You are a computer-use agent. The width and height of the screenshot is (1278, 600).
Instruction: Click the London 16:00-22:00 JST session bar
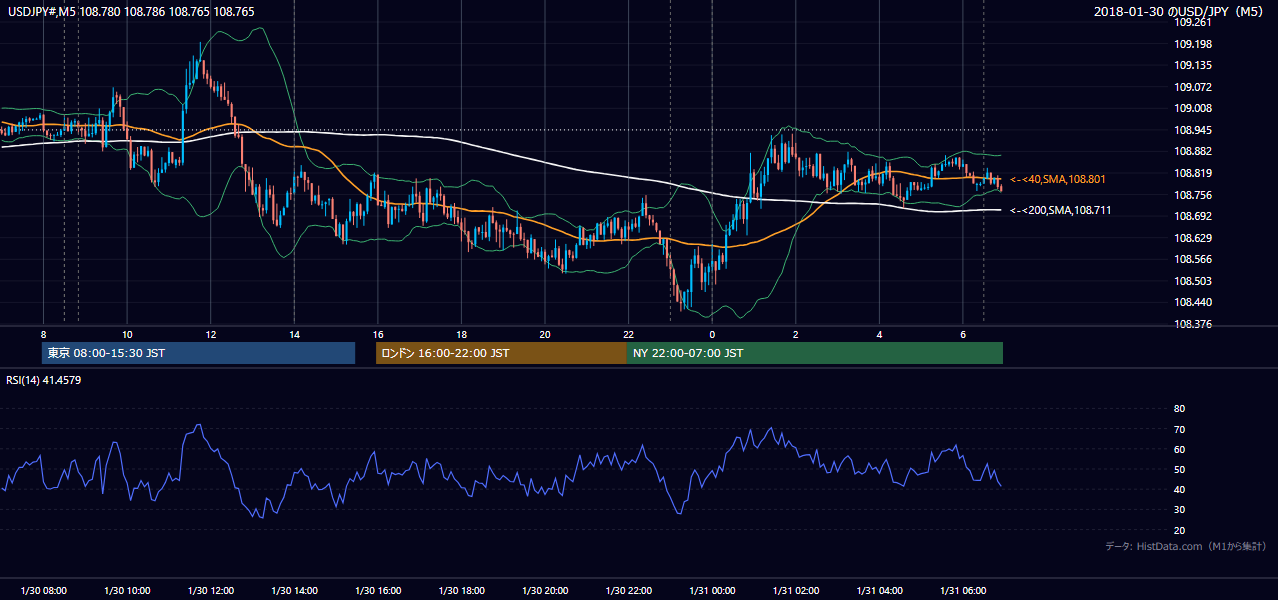[x=501, y=353]
